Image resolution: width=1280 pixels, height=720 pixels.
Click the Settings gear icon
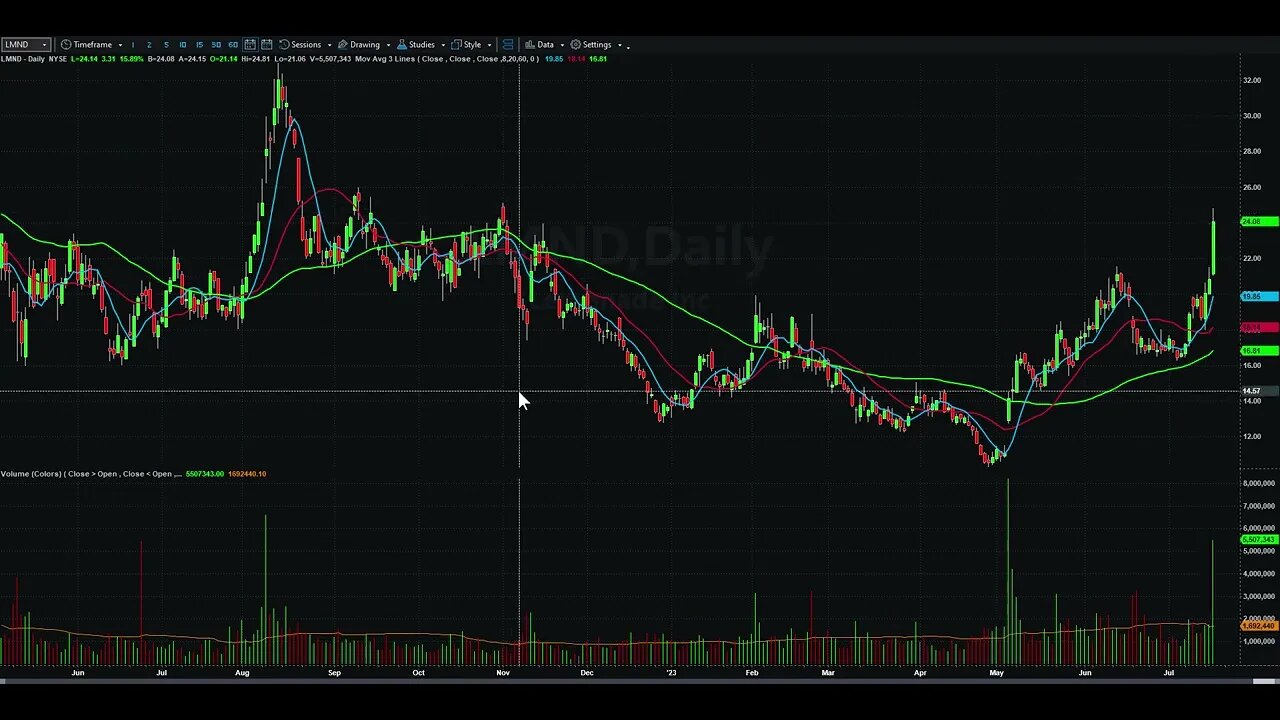tap(575, 45)
